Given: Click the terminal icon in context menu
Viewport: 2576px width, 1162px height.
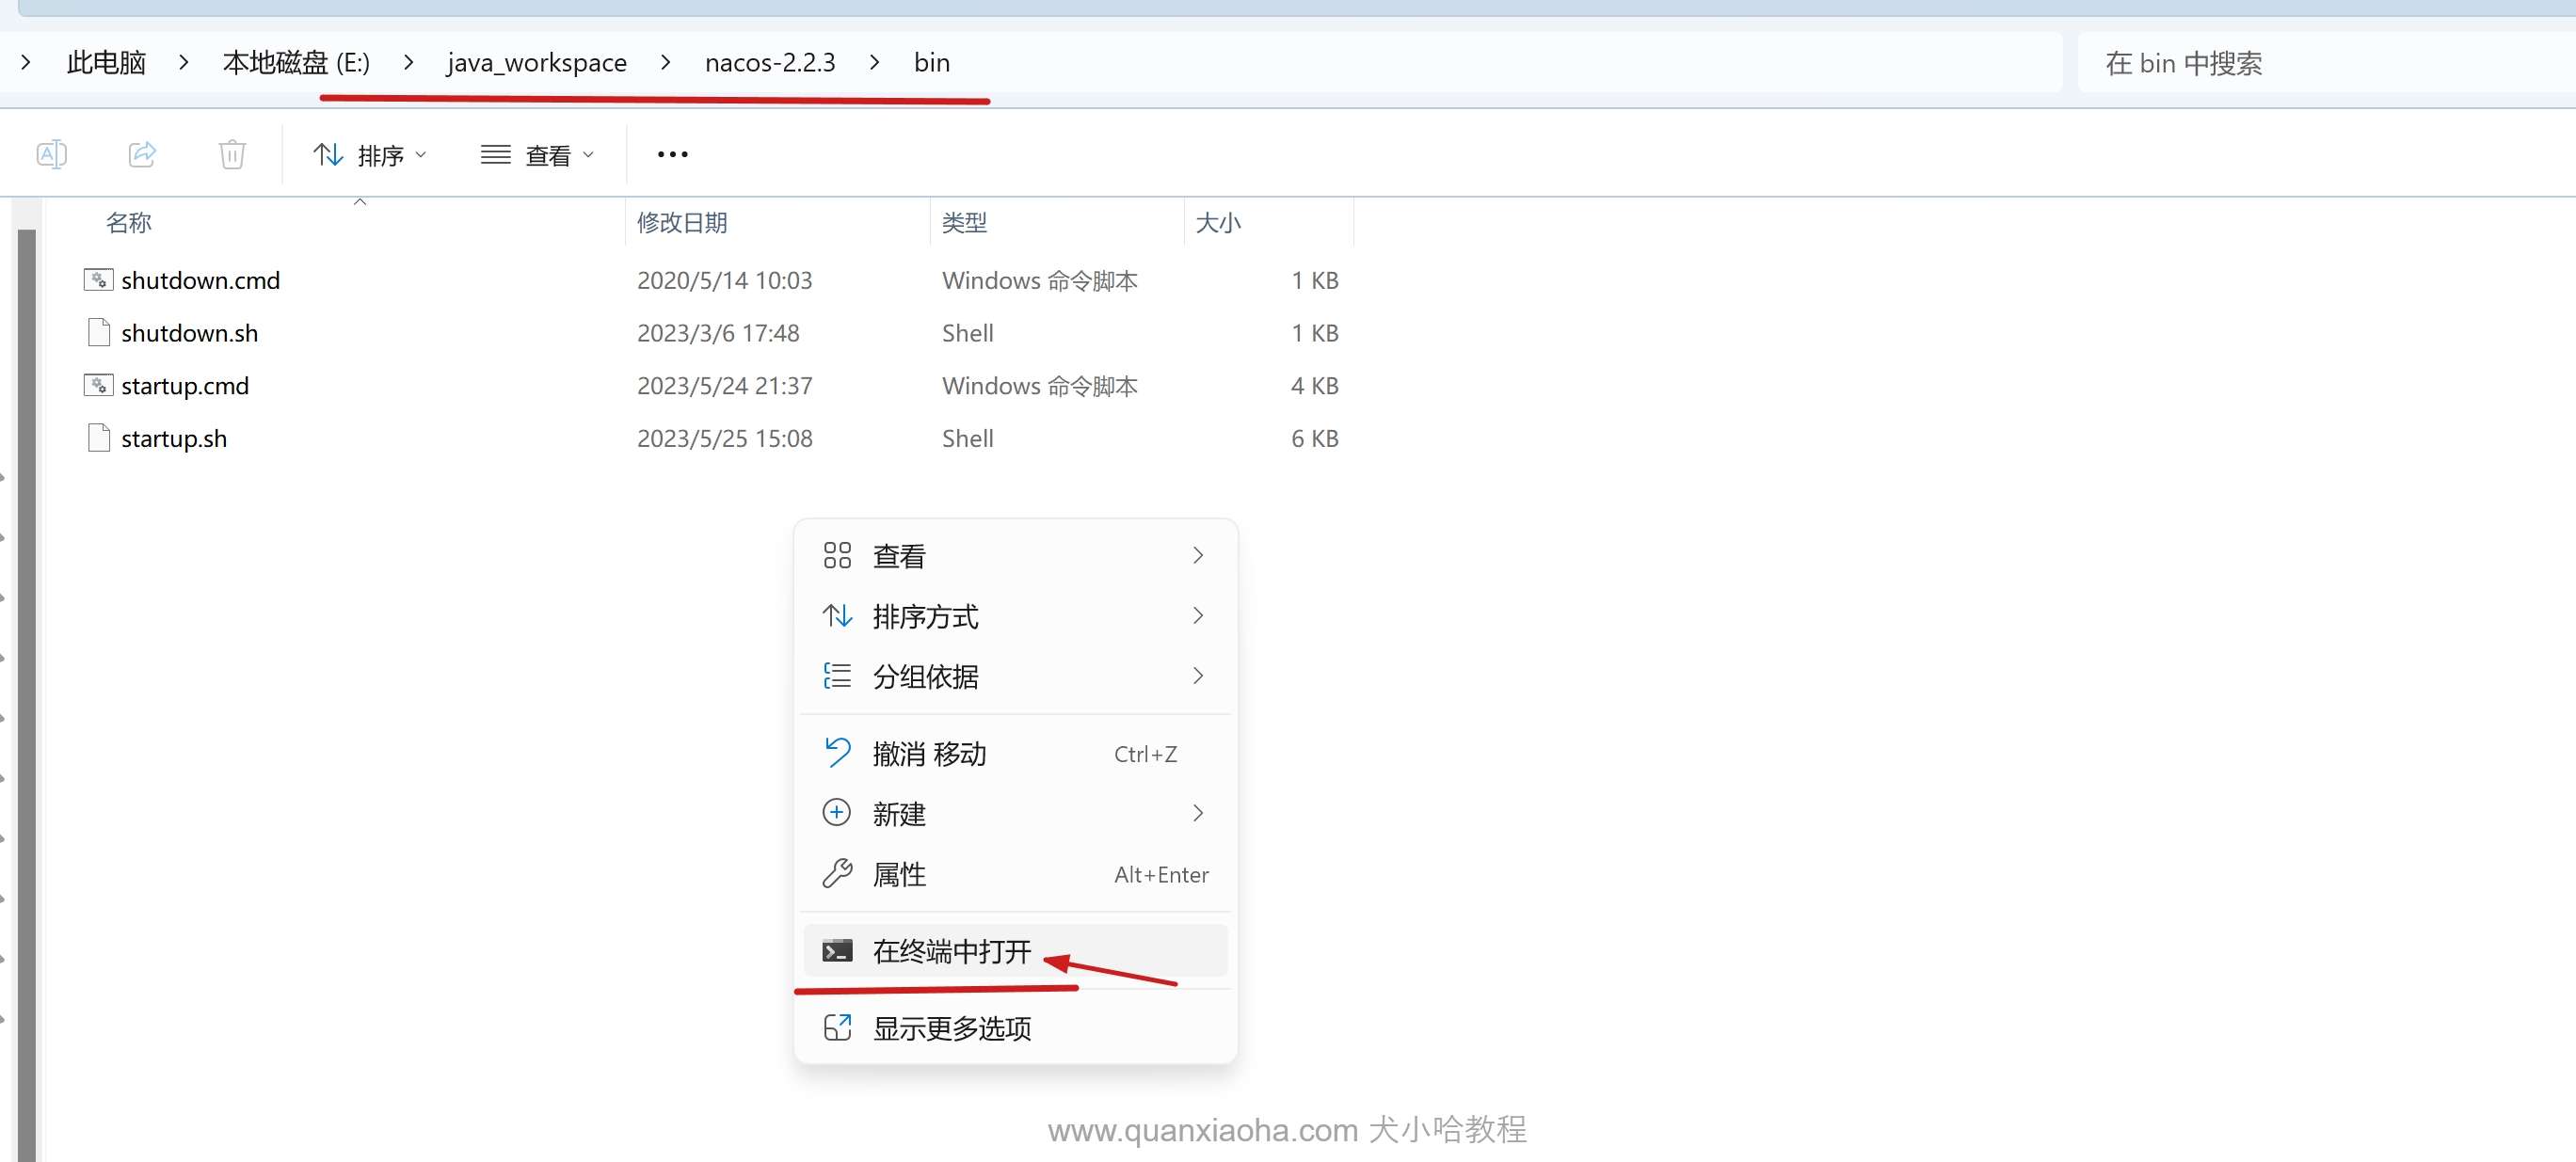Looking at the screenshot, I should tap(837, 951).
